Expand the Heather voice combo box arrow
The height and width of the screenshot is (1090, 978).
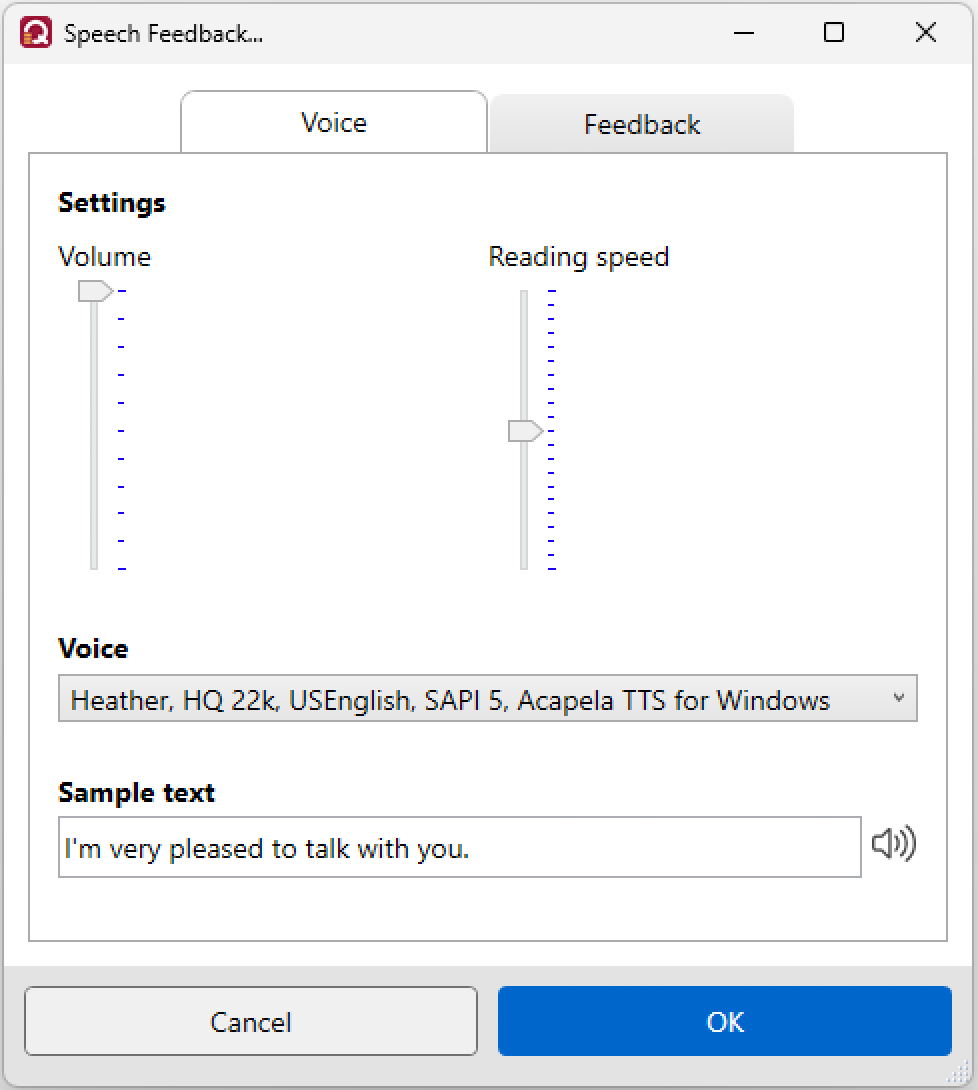coord(899,698)
